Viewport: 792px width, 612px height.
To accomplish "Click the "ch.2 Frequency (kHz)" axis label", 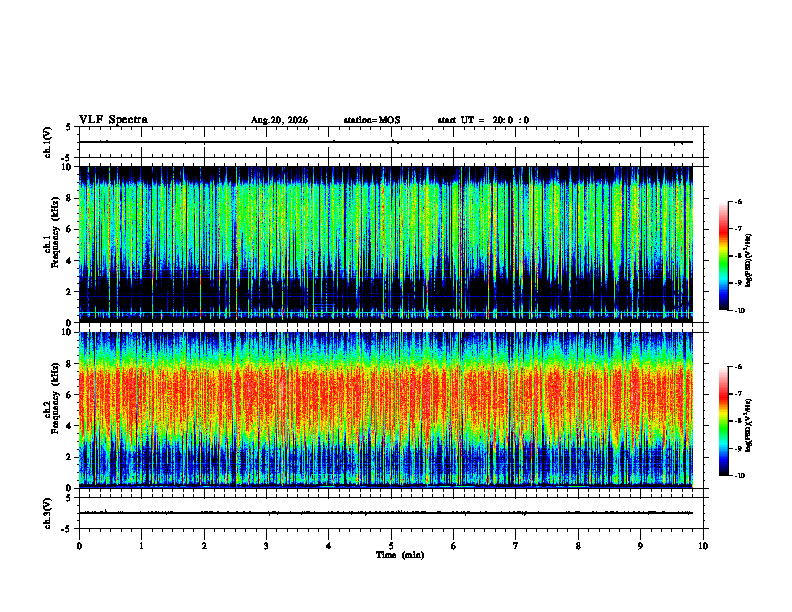I will tap(52, 398).
